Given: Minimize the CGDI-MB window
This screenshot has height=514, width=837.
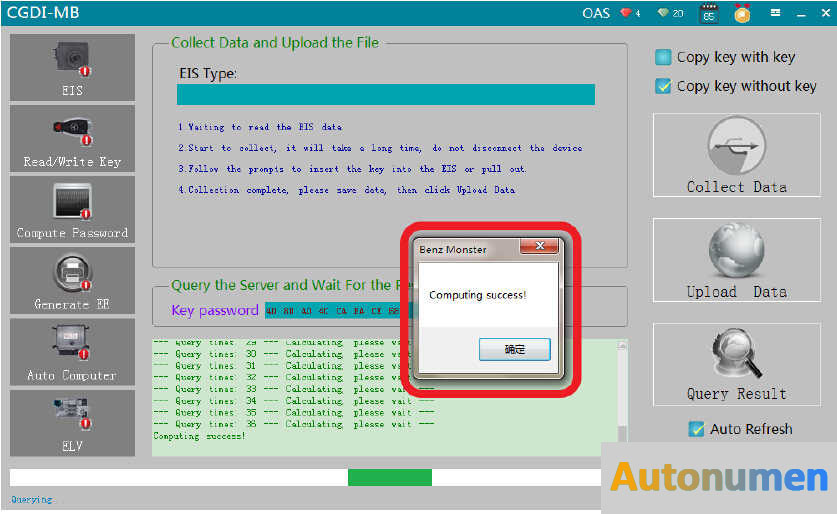Looking at the screenshot, I should pos(801,14).
